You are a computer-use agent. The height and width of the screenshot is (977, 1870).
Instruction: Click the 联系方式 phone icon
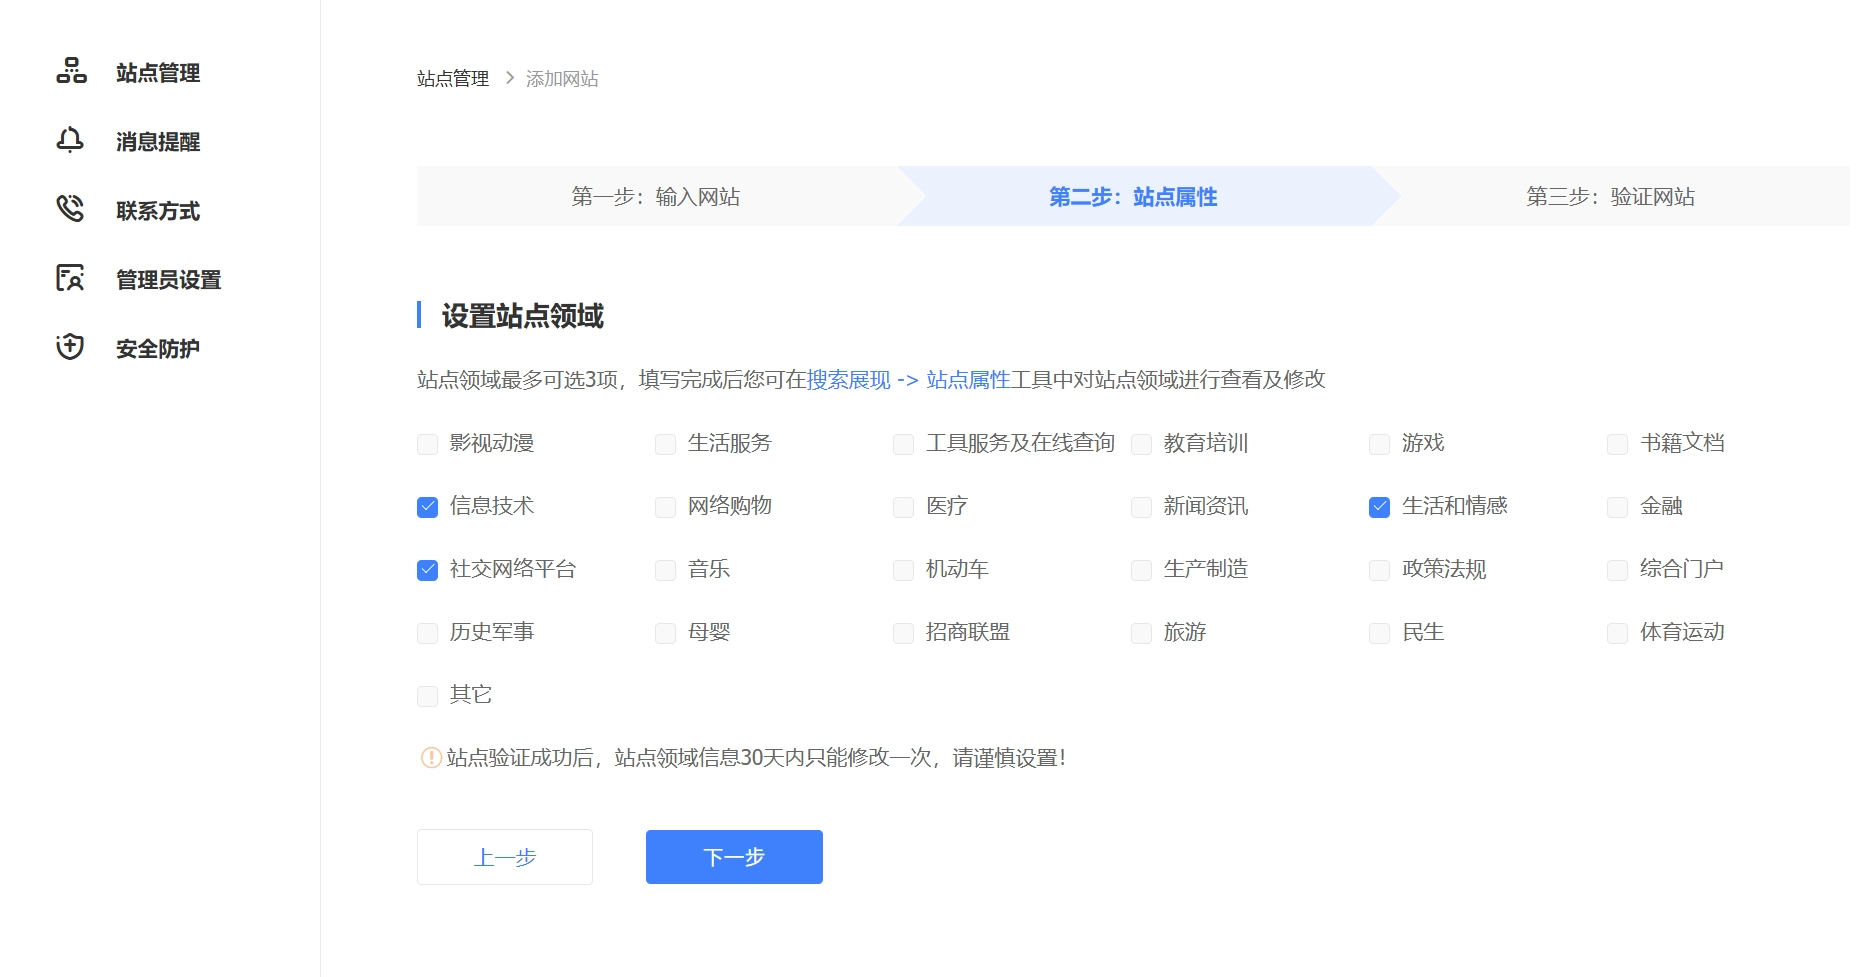(70, 209)
